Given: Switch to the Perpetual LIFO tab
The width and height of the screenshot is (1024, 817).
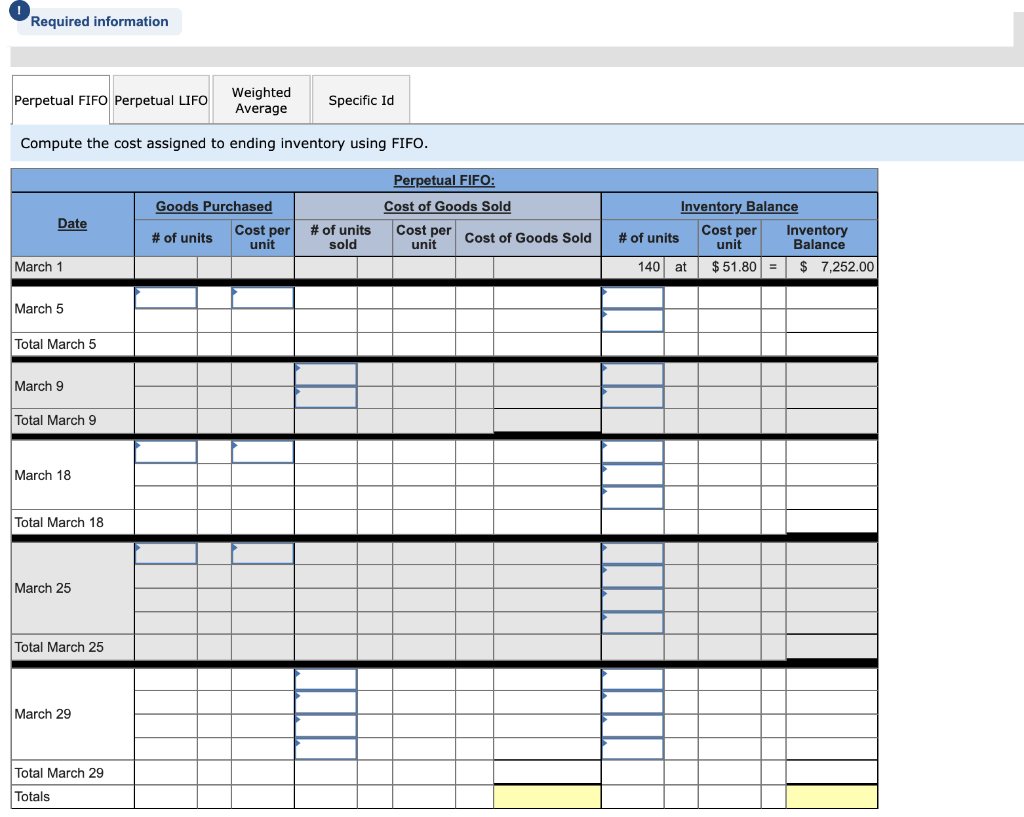Looking at the screenshot, I should point(160,99).
